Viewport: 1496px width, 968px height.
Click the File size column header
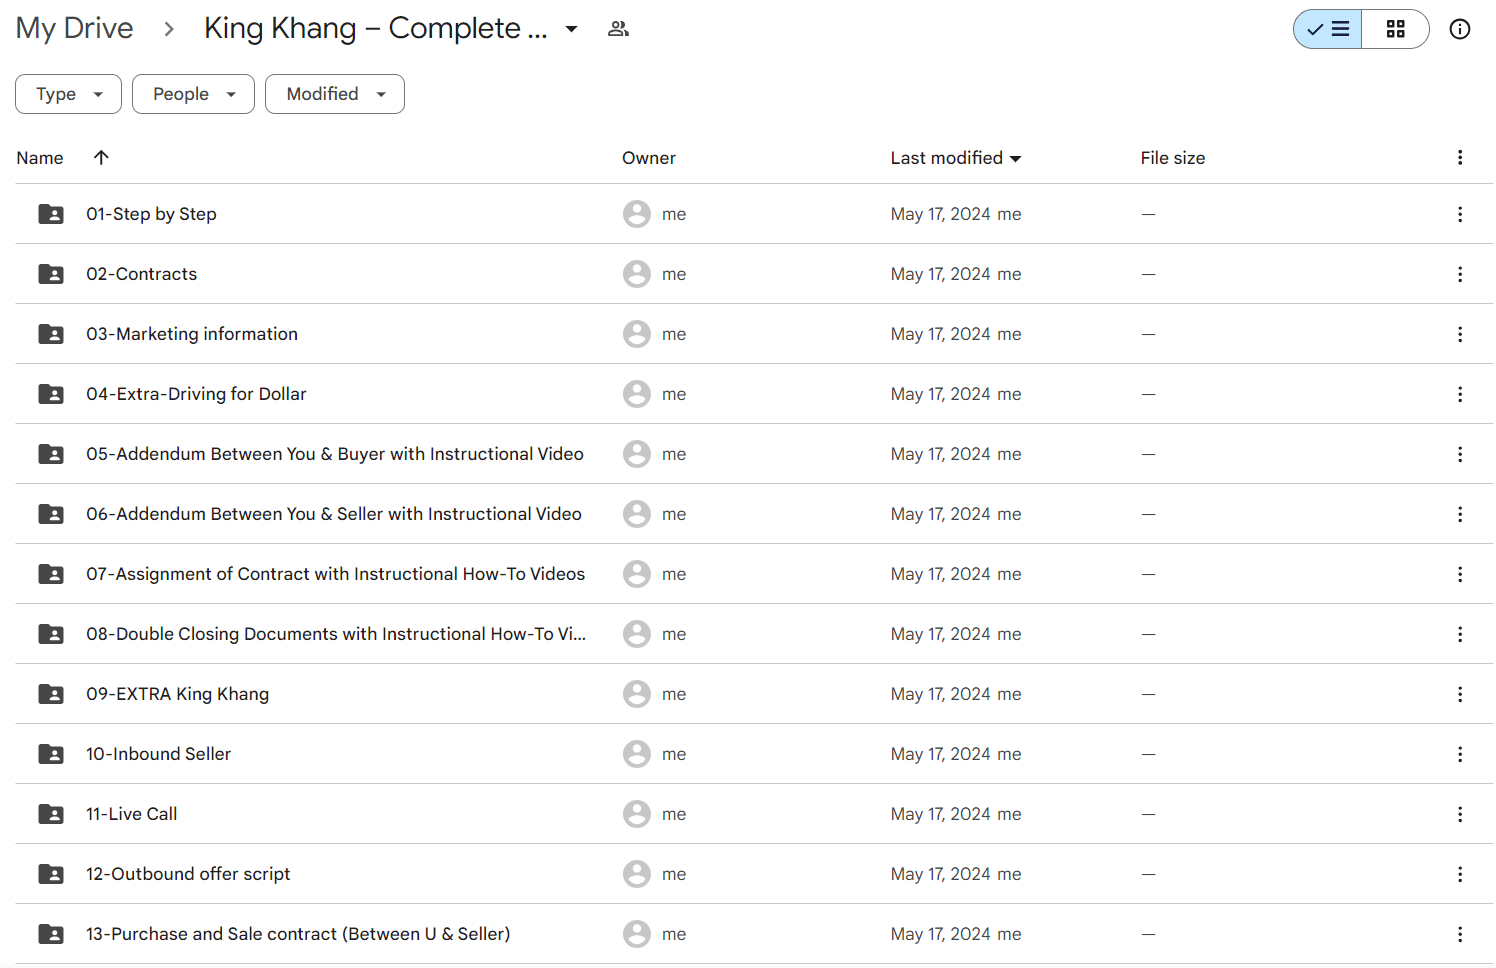click(x=1173, y=158)
